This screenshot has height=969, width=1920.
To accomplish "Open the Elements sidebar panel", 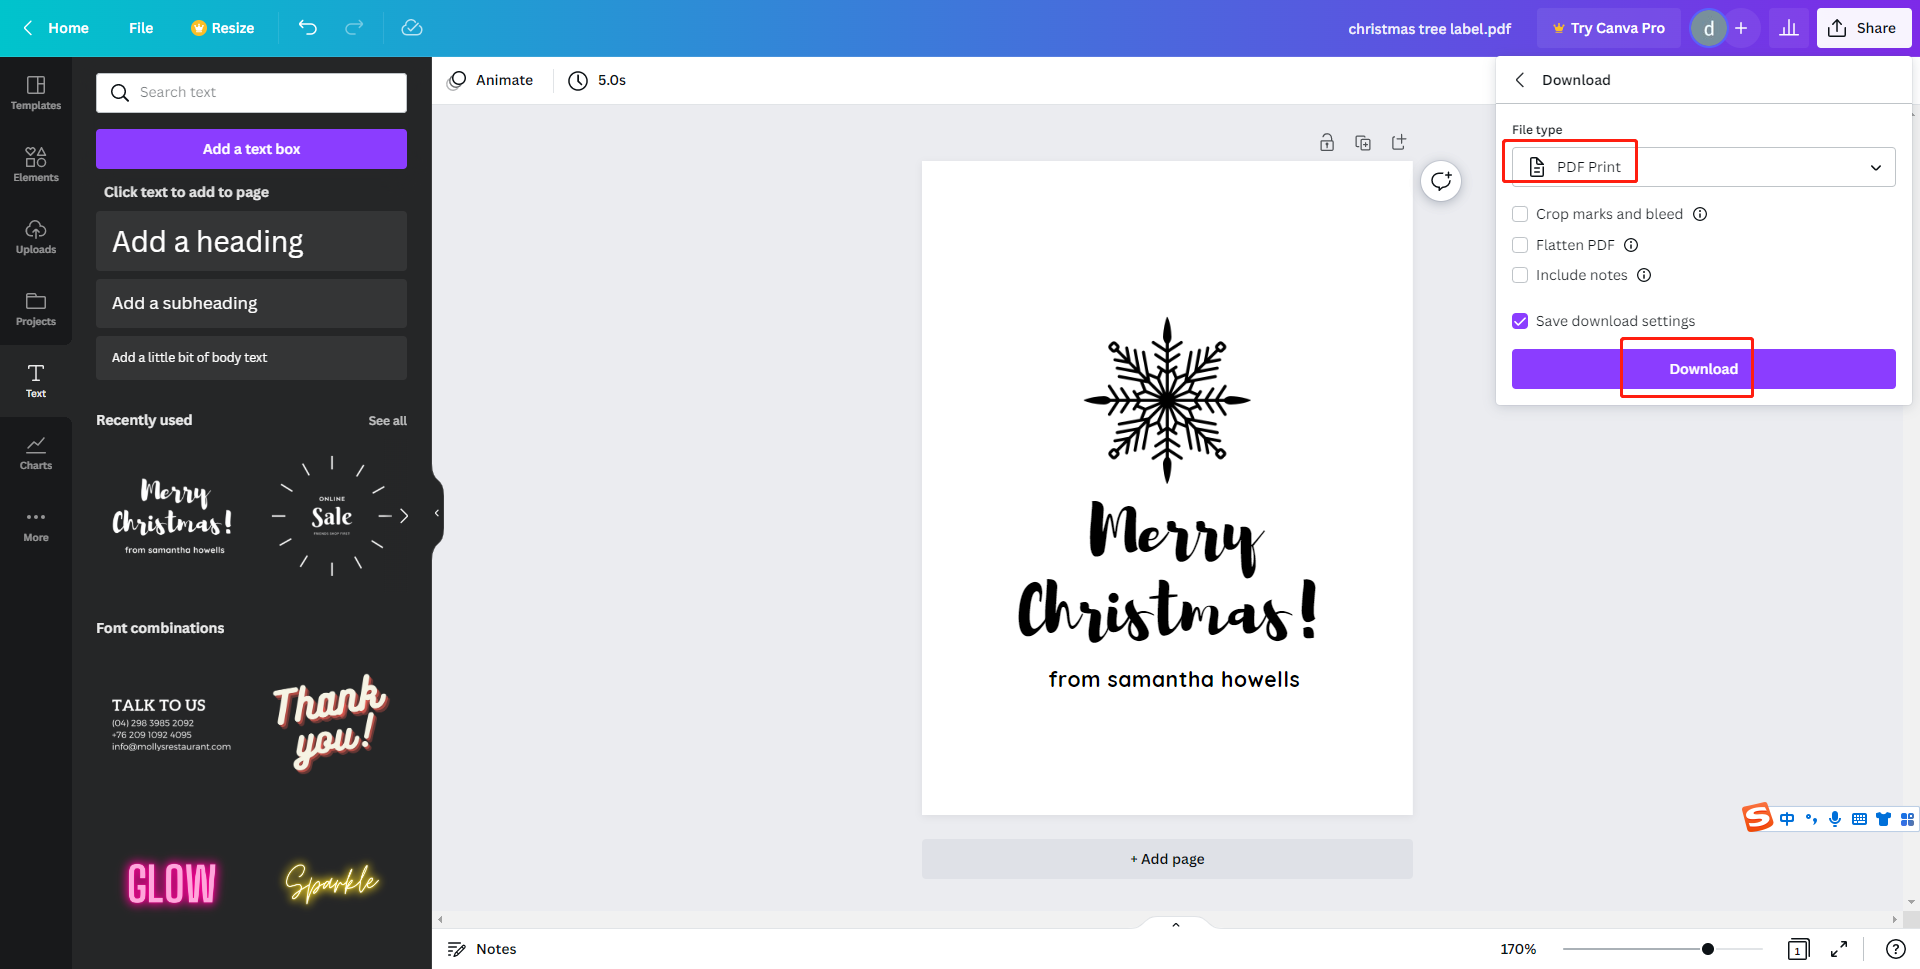I will coord(36,165).
